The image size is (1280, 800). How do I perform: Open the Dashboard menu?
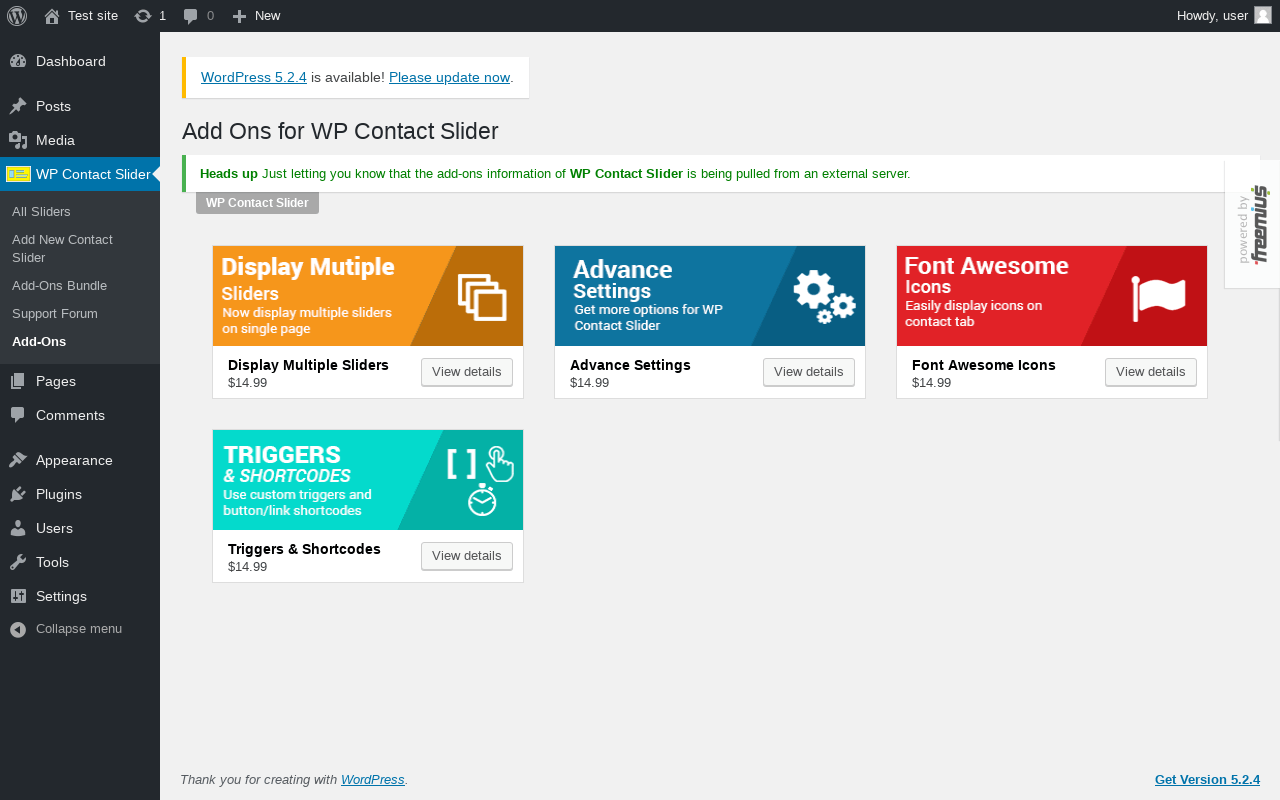(x=80, y=61)
